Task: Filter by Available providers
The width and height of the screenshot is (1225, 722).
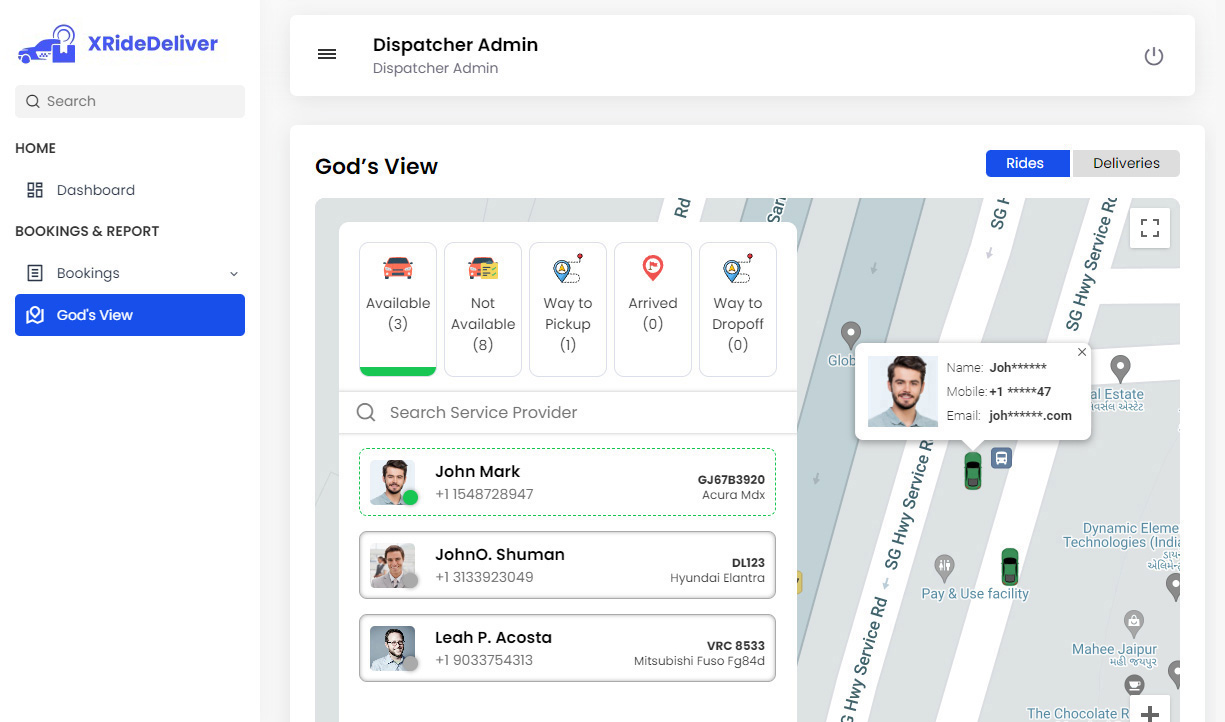Action: [x=398, y=308]
